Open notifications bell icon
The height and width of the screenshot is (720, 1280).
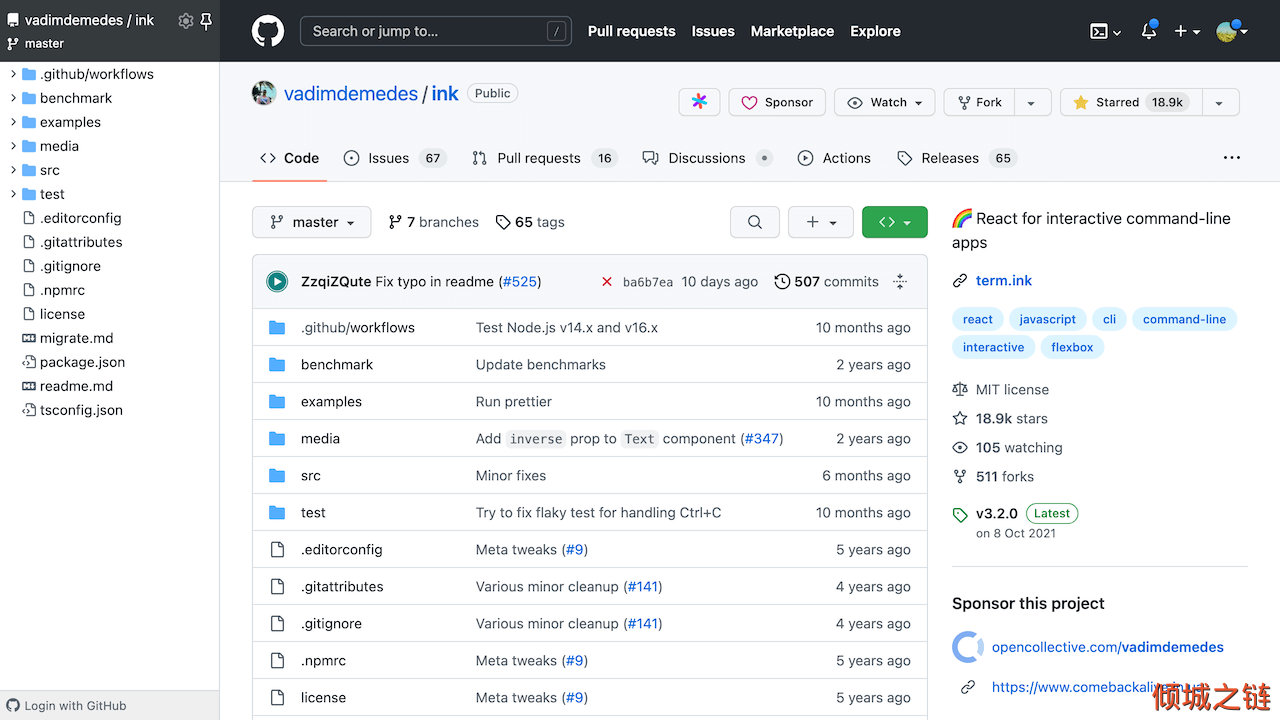1149,31
